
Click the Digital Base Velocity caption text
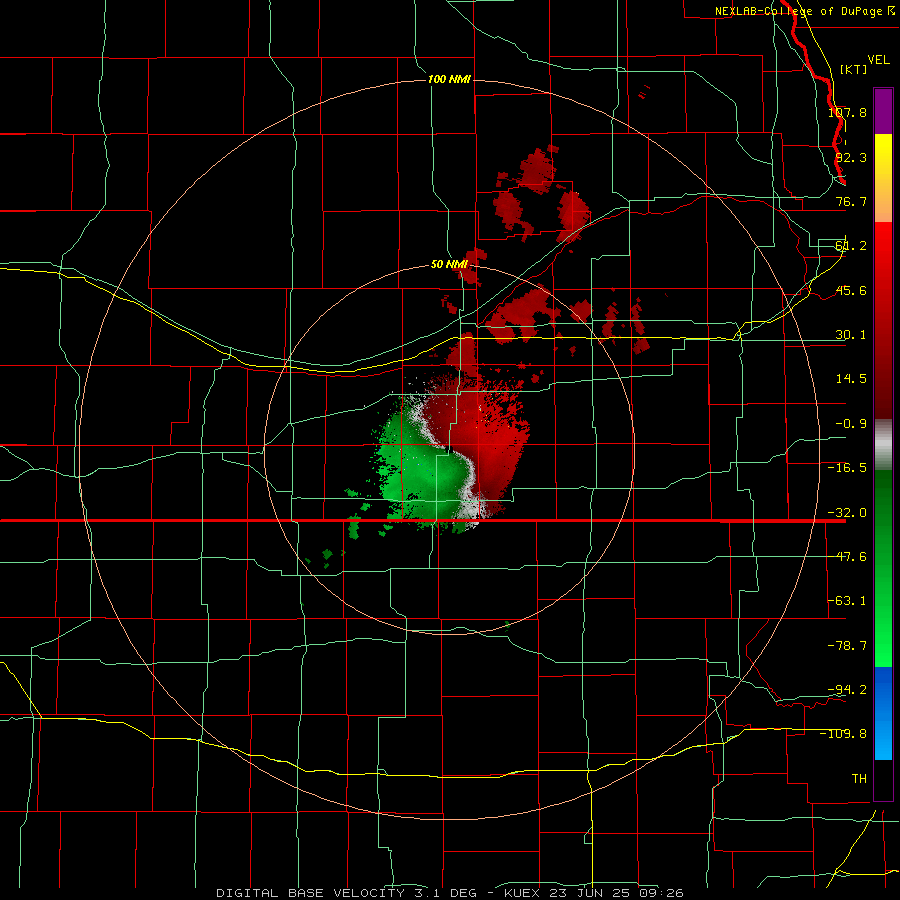click(449, 893)
